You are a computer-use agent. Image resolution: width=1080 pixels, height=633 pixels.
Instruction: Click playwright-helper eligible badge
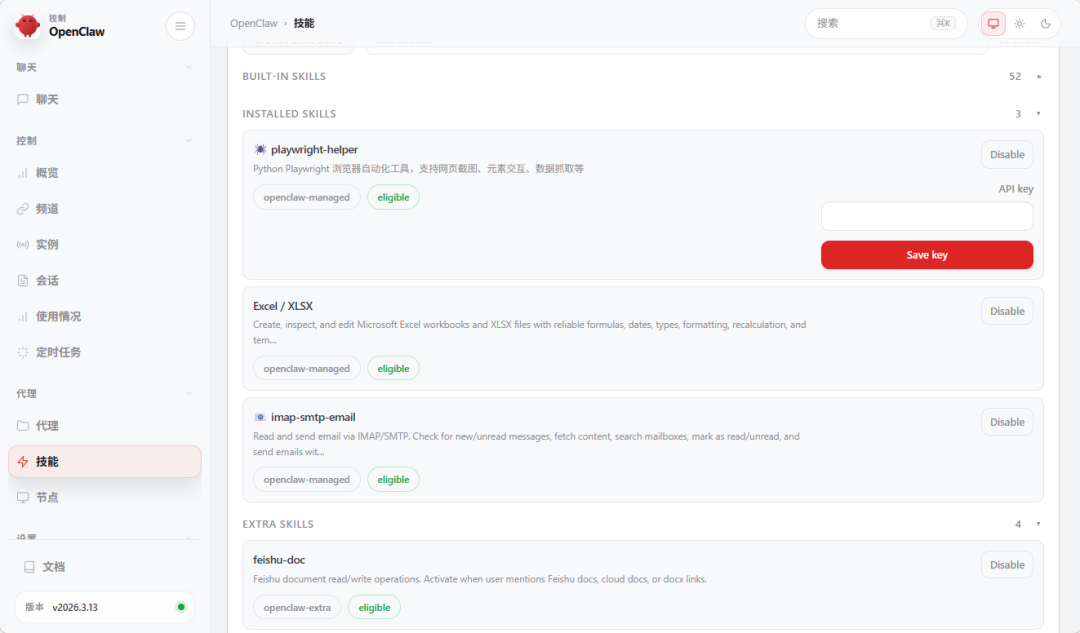coord(393,197)
